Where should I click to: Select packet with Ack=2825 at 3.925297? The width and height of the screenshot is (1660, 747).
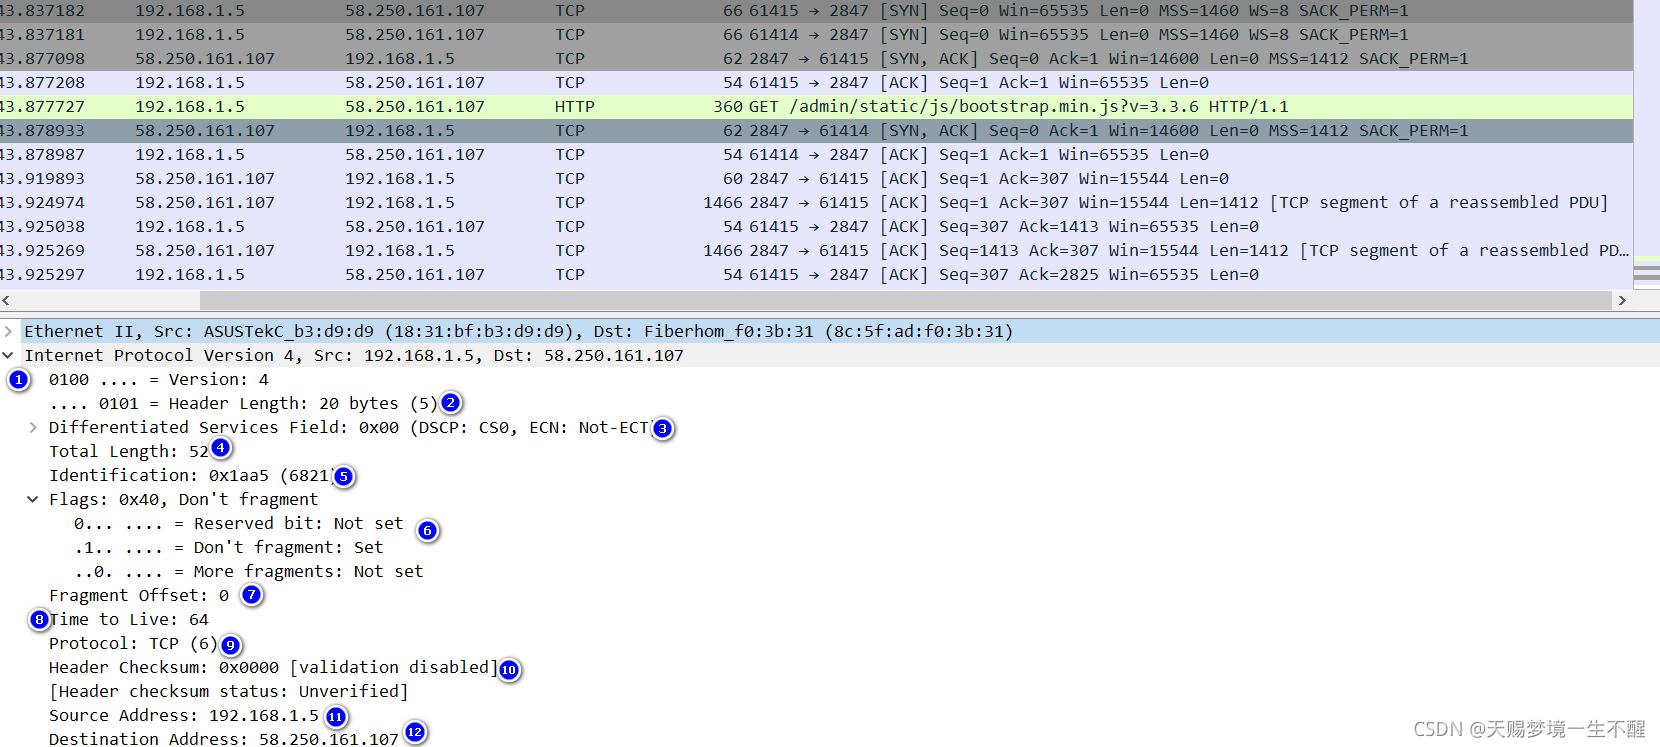816,274
